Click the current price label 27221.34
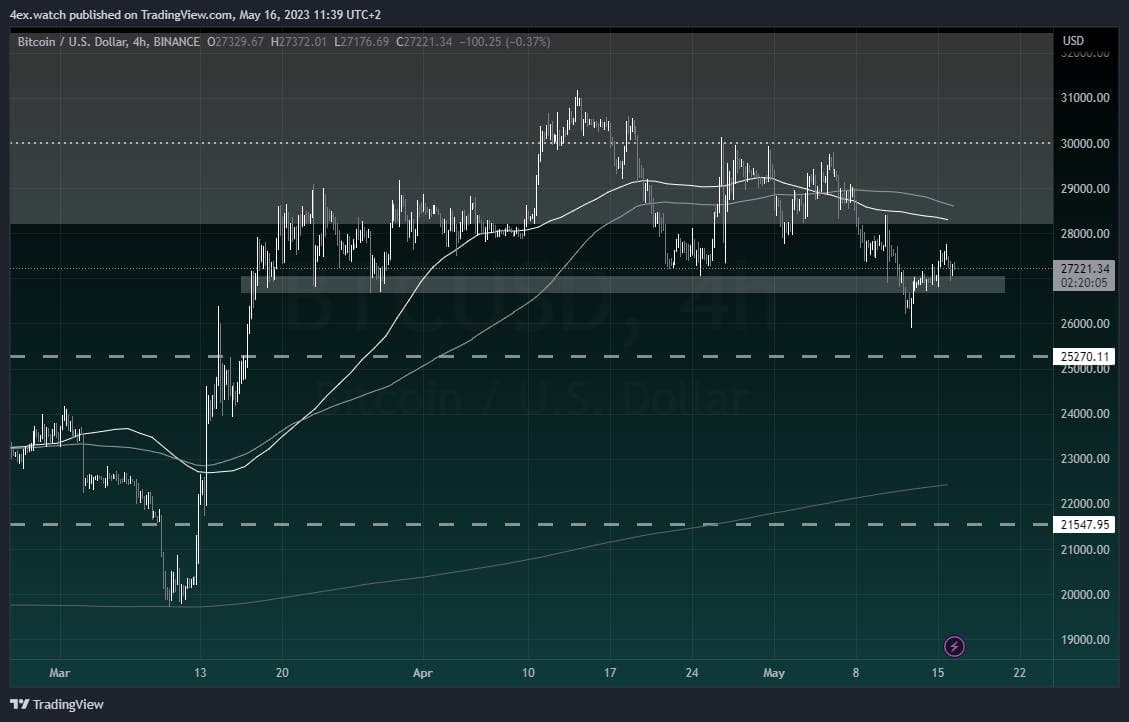The height and width of the screenshot is (722, 1129). 1084,269
